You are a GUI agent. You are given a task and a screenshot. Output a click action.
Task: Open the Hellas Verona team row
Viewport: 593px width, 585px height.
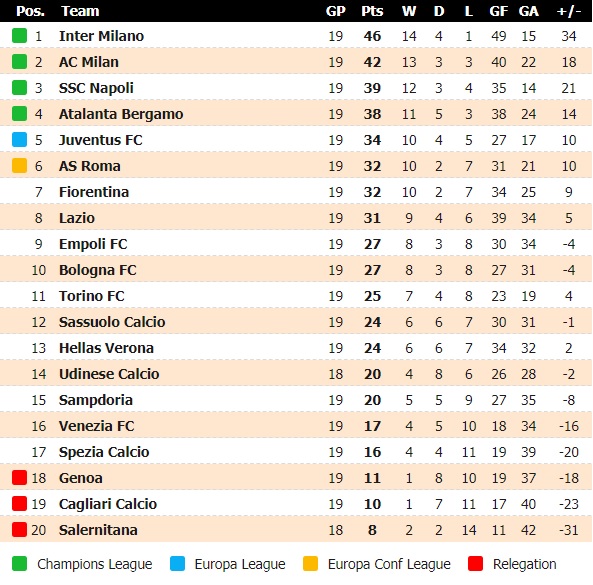(296, 348)
